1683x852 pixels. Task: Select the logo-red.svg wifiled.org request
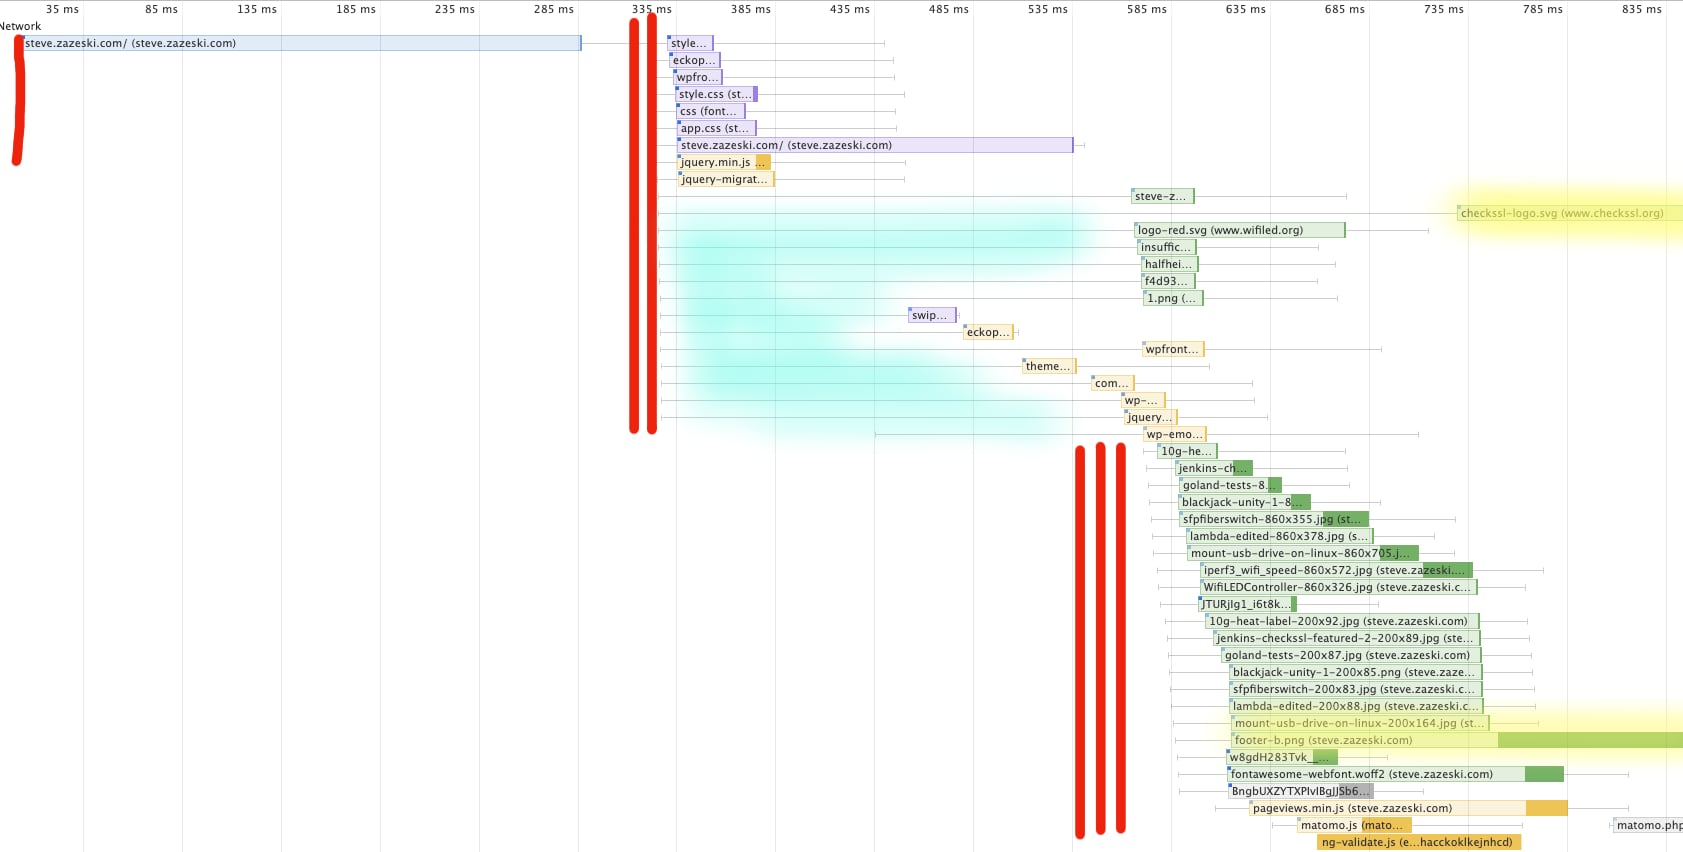(1238, 230)
